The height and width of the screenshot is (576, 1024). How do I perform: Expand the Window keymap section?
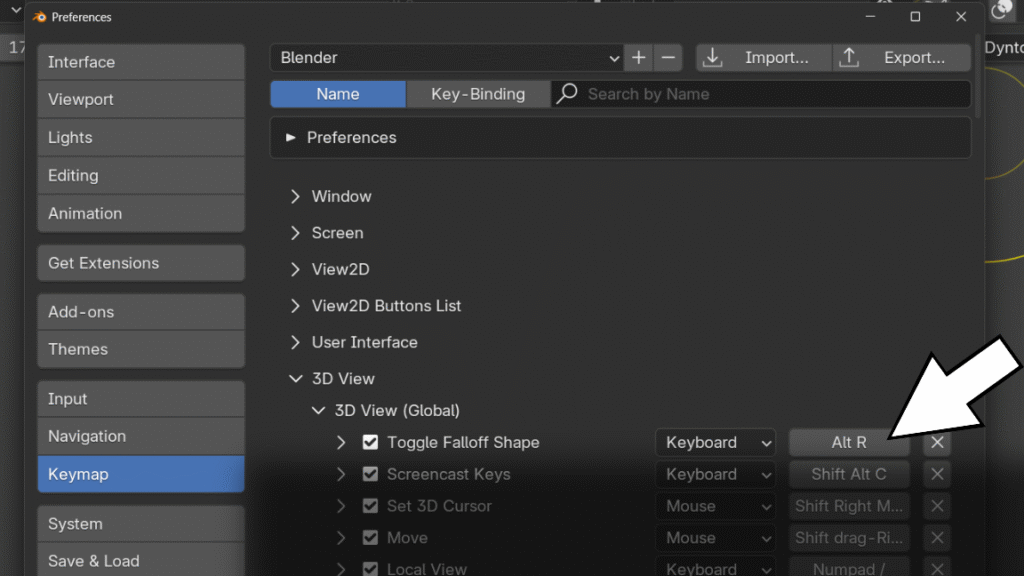pos(297,196)
